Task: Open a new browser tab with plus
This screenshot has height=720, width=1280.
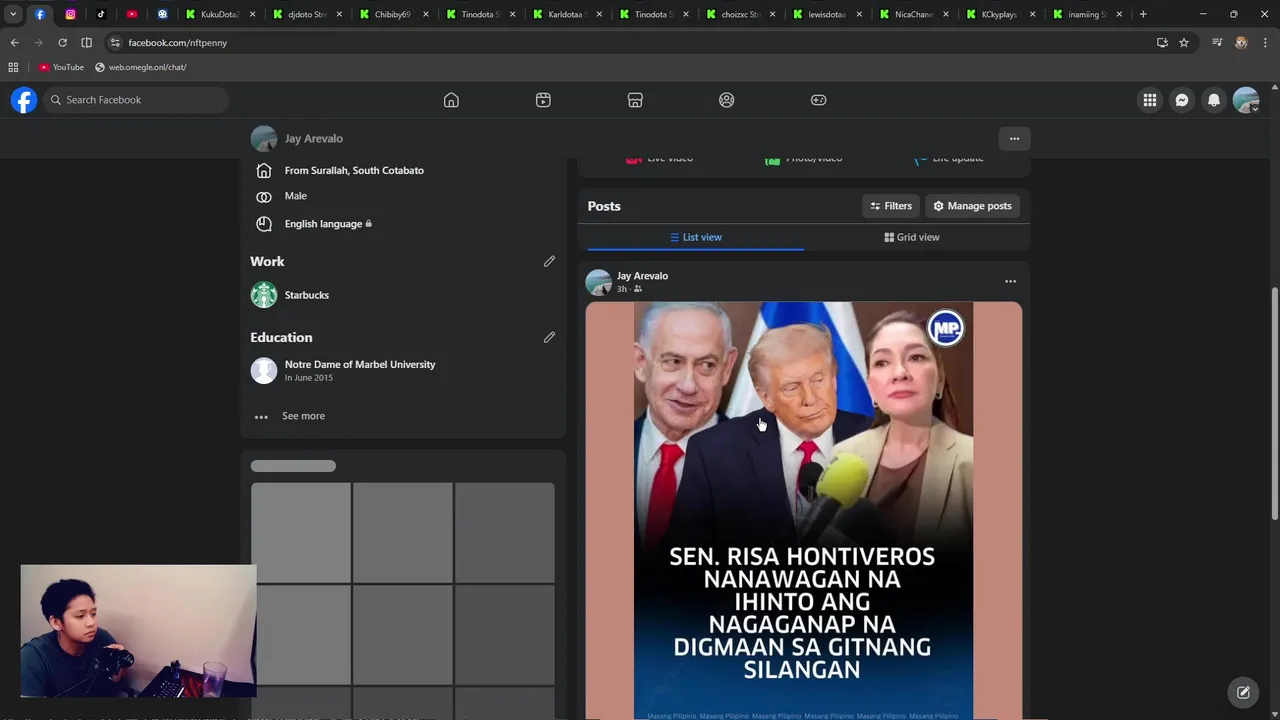Action: click(x=1143, y=14)
